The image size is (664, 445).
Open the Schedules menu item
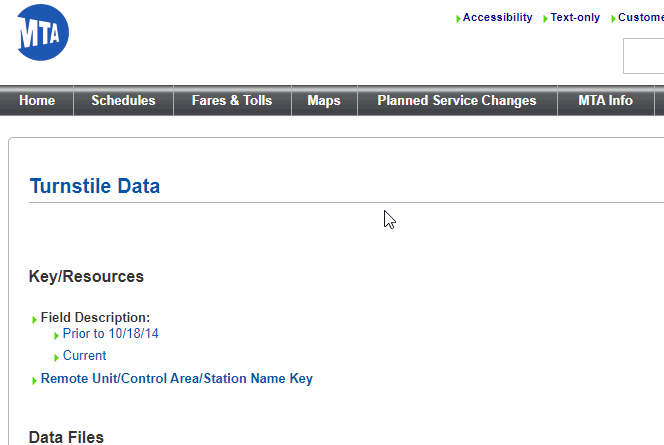123,101
